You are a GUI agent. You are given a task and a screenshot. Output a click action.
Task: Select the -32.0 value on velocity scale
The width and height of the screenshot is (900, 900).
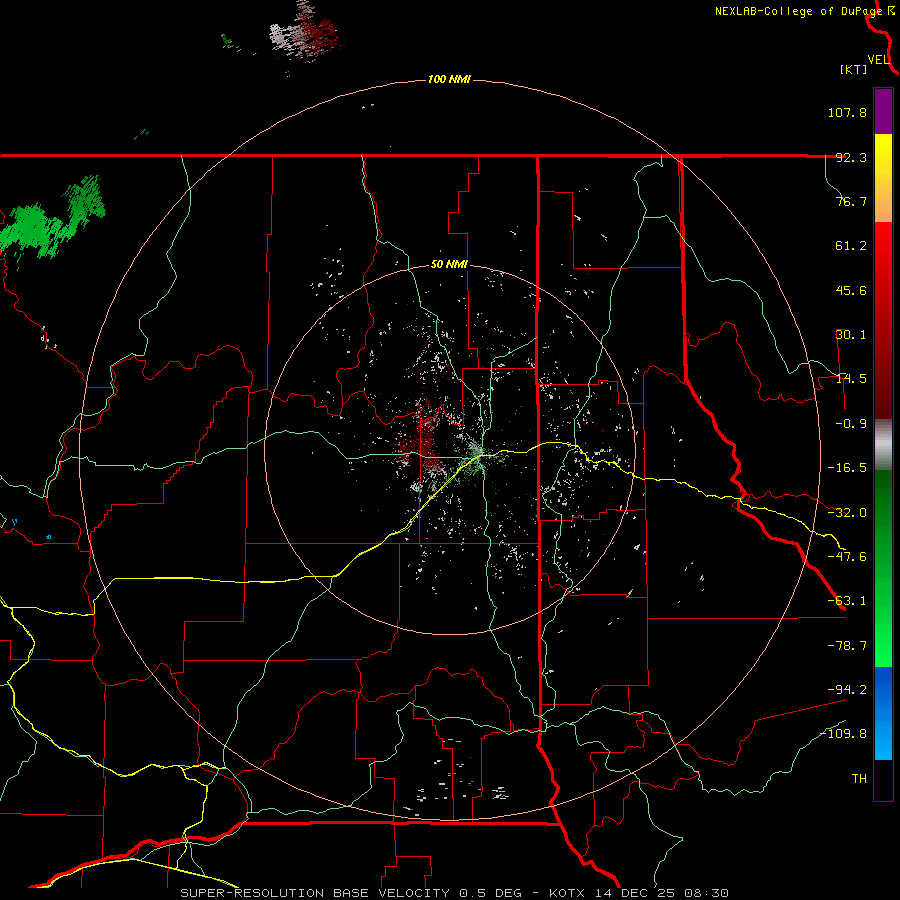coord(847,513)
